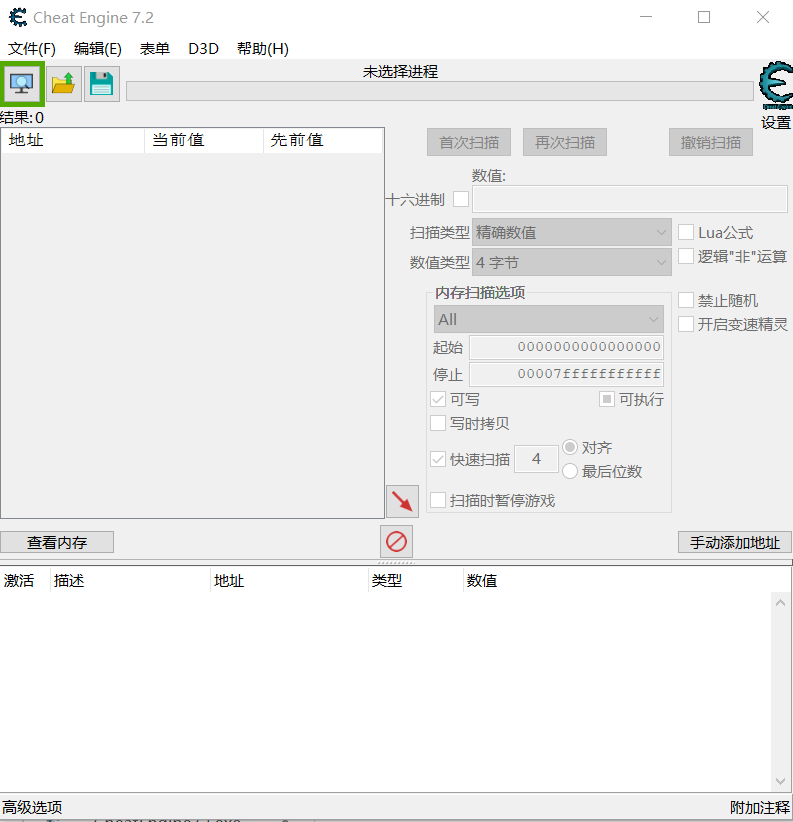Click the 描述 column header
This screenshot has height=822, width=793.
130,581
